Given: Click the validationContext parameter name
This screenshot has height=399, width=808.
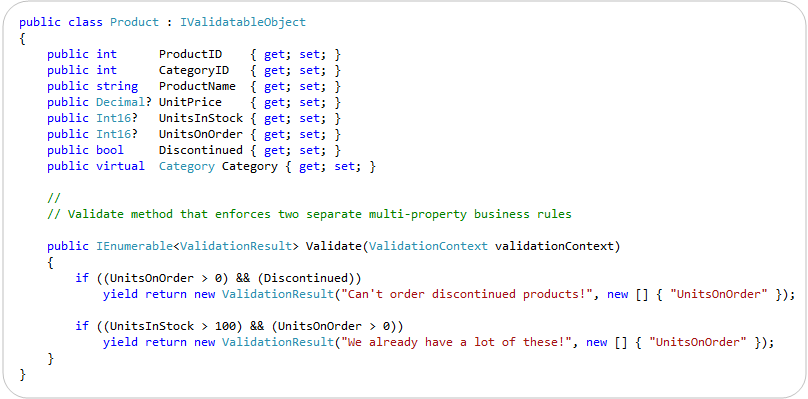Looking at the screenshot, I should click(554, 246).
